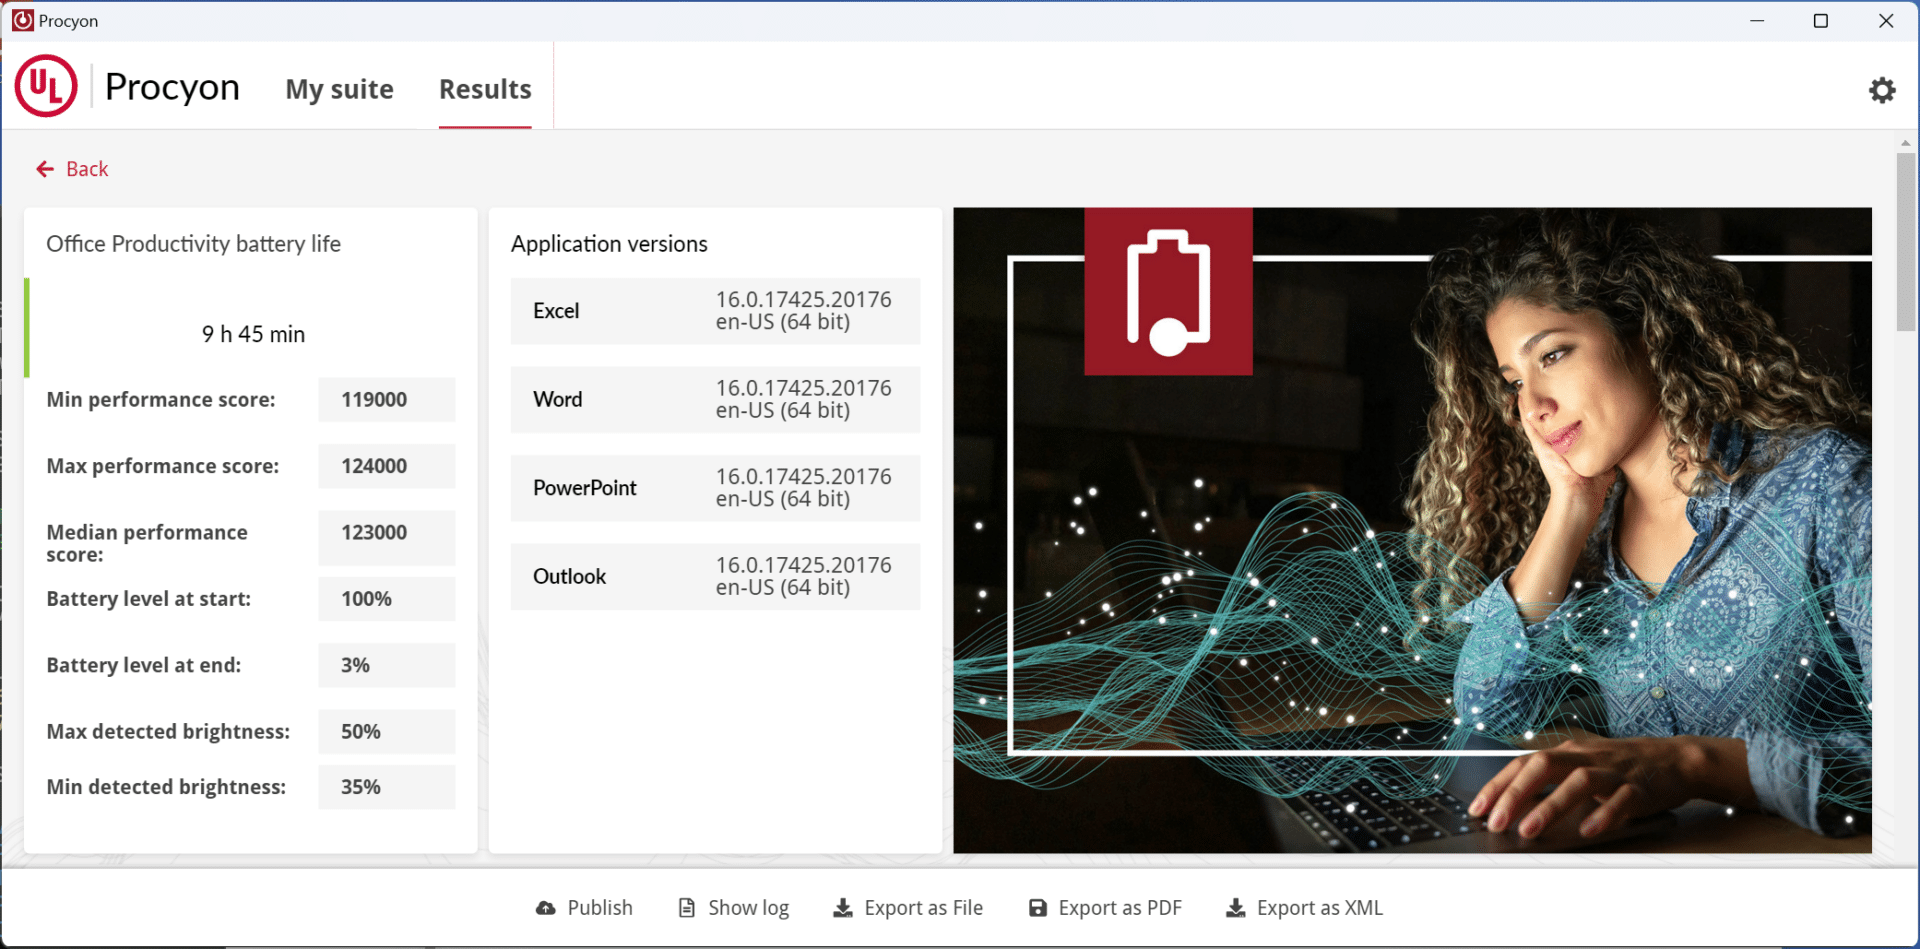Image resolution: width=1920 pixels, height=949 pixels.
Task: Click the UL logo icon
Action: click(x=46, y=86)
